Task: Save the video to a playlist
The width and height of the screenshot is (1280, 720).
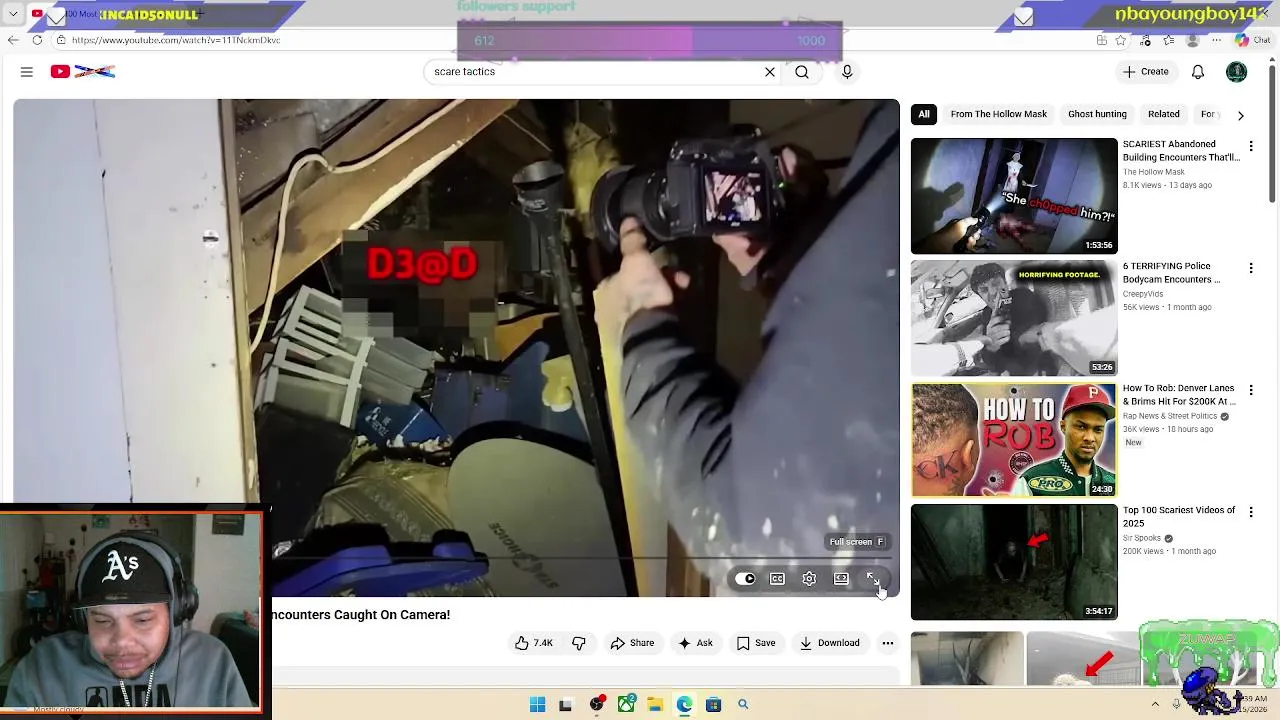Action: click(756, 643)
